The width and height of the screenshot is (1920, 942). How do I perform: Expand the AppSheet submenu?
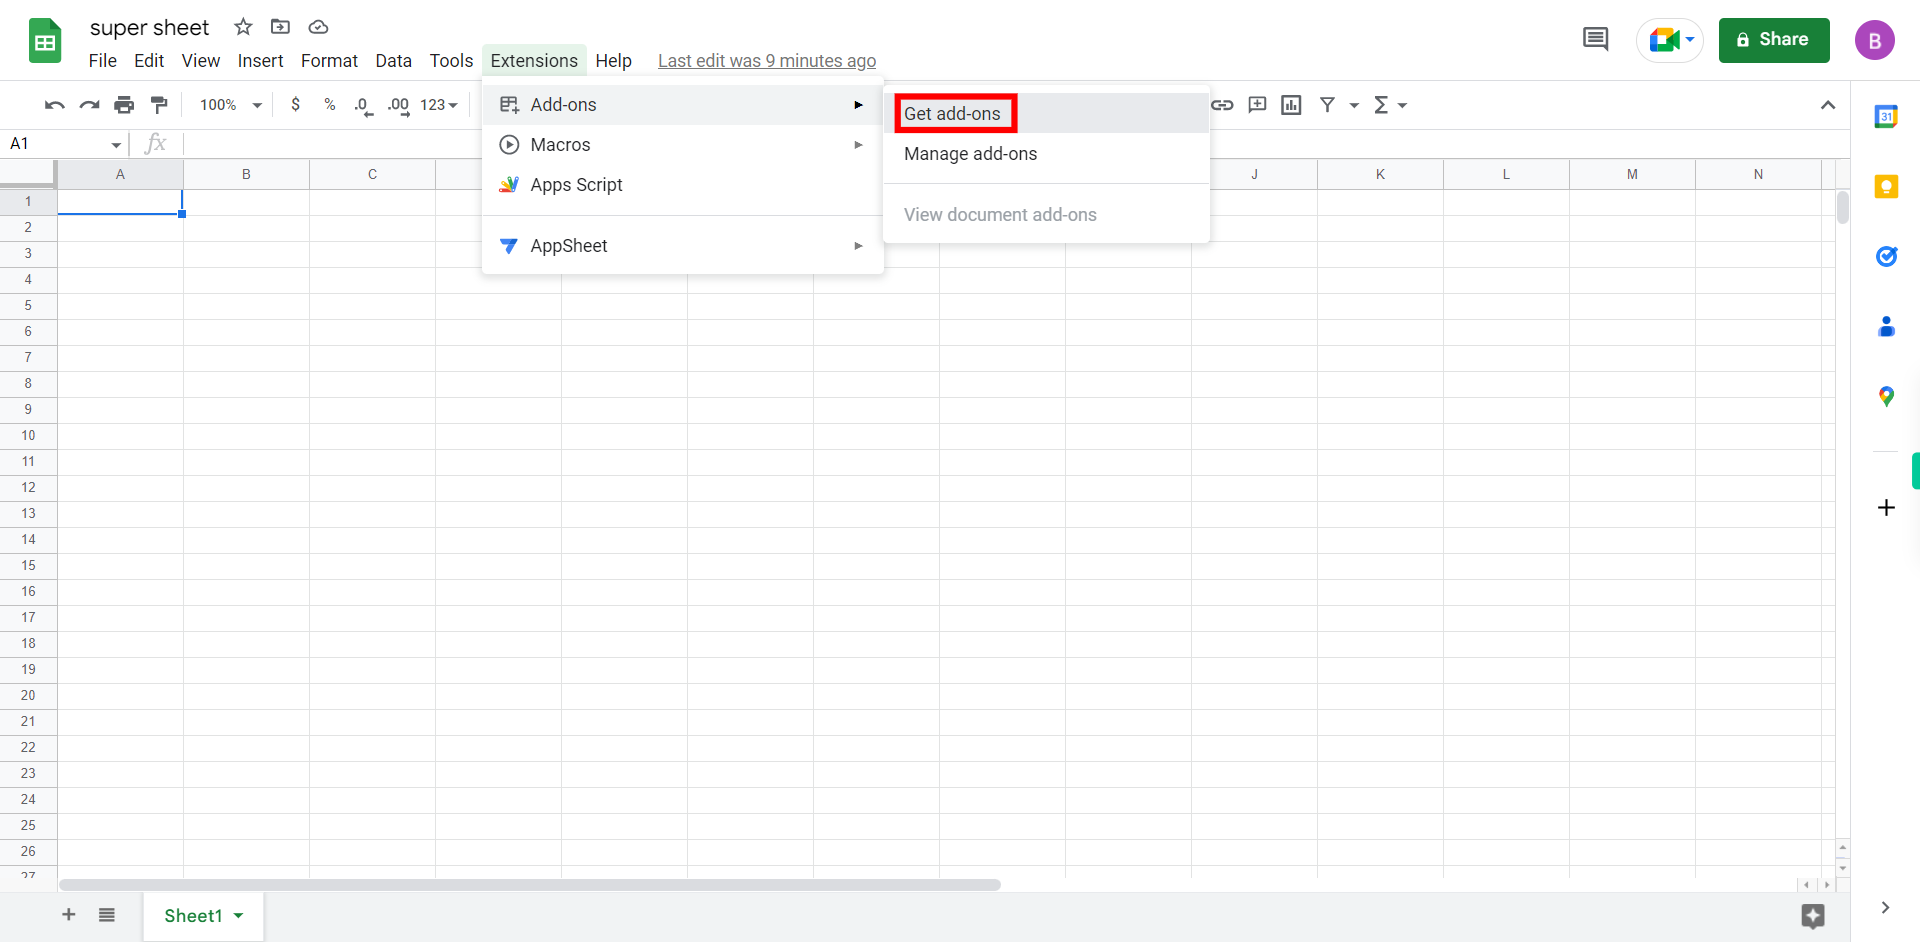point(683,246)
